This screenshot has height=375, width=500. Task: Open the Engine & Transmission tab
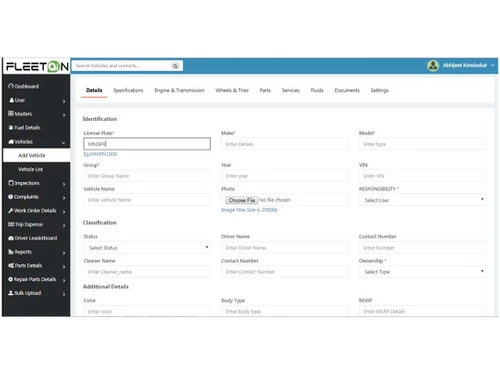tap(179, 90)
